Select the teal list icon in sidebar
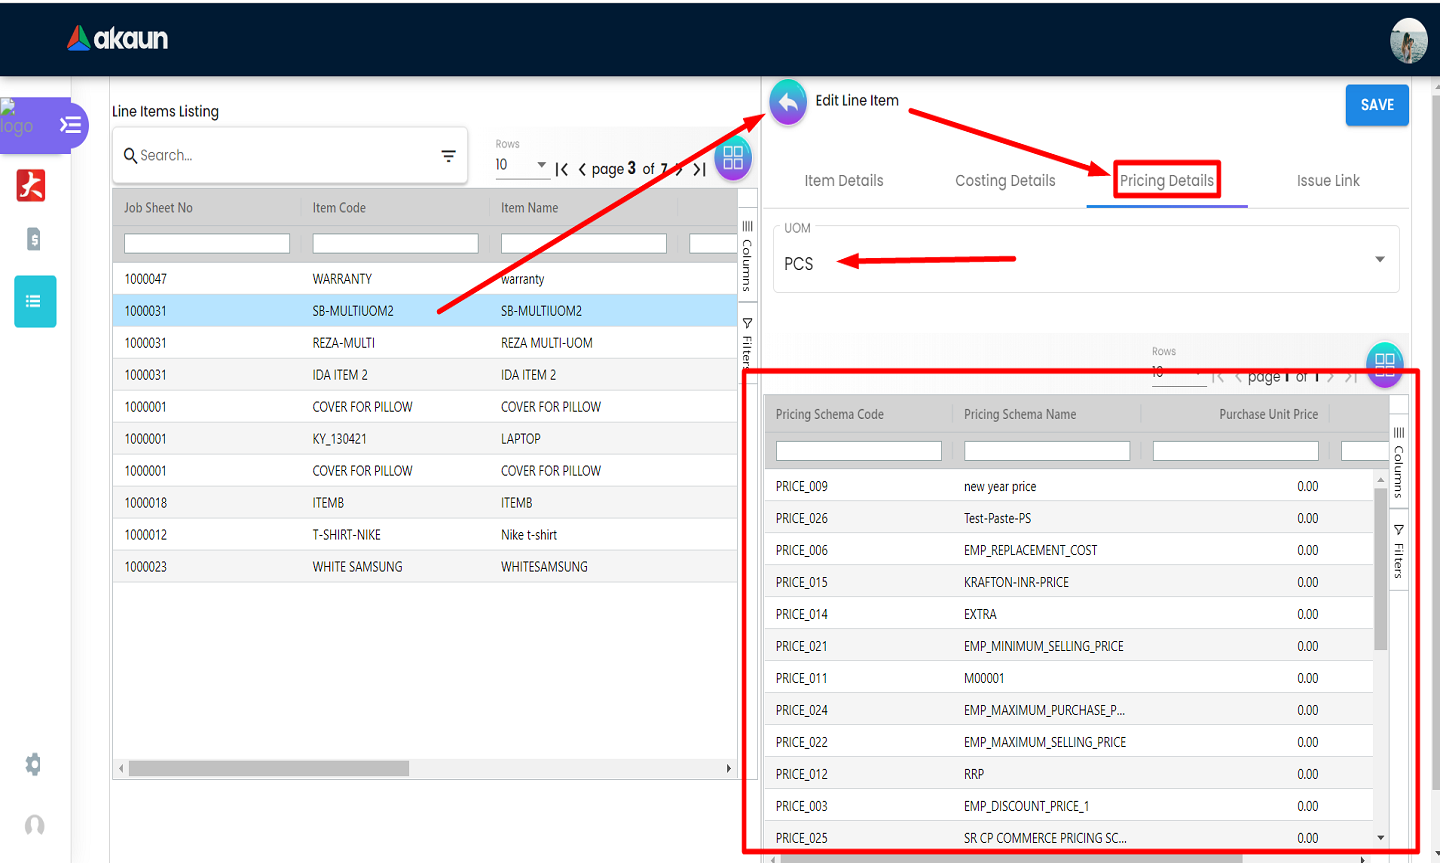The height and width of the screenshot is (863, 1440). (x=35, y=301)
